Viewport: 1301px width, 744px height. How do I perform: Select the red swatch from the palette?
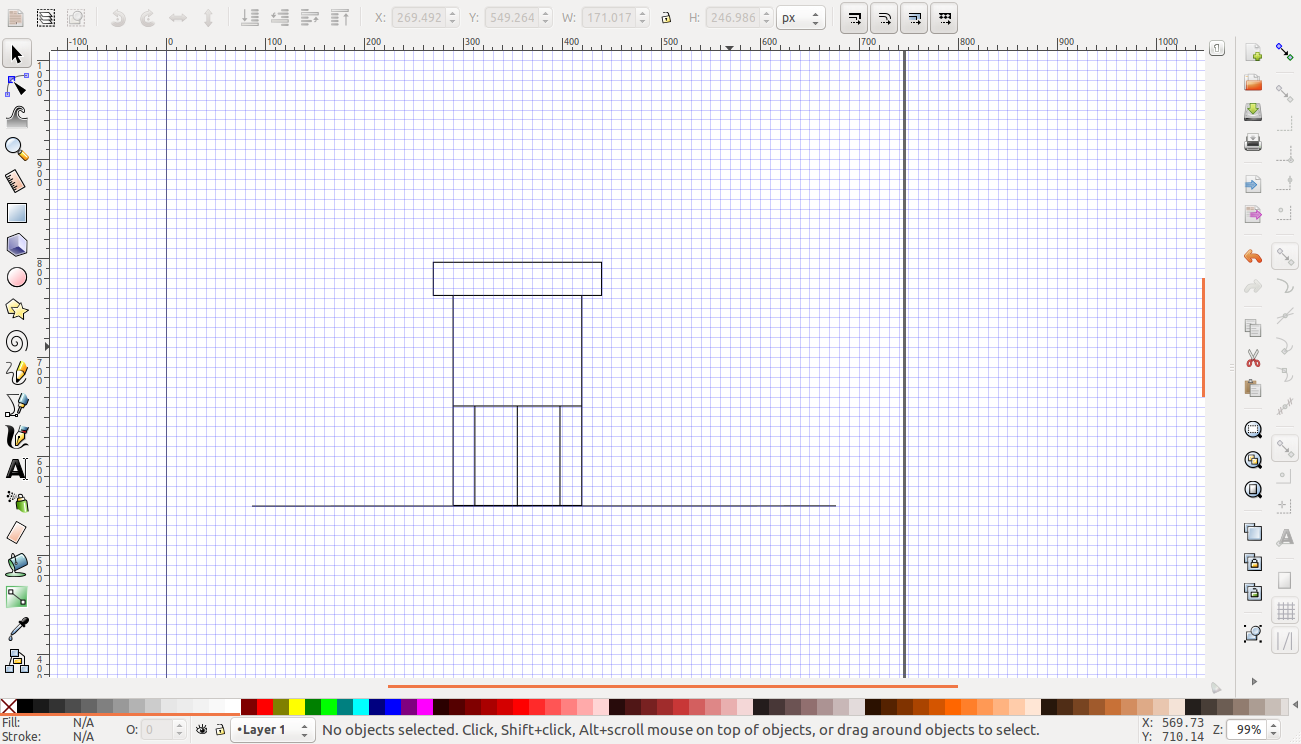(x=265, y=707)
